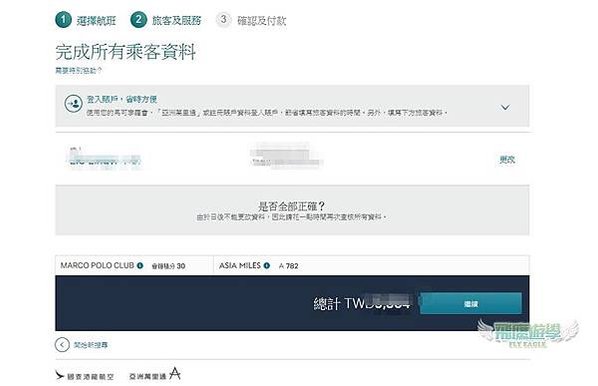Viewport: 598px width, 386px height.
Task: Click the 更改 link for the passenger
Action: pos(507,159)
